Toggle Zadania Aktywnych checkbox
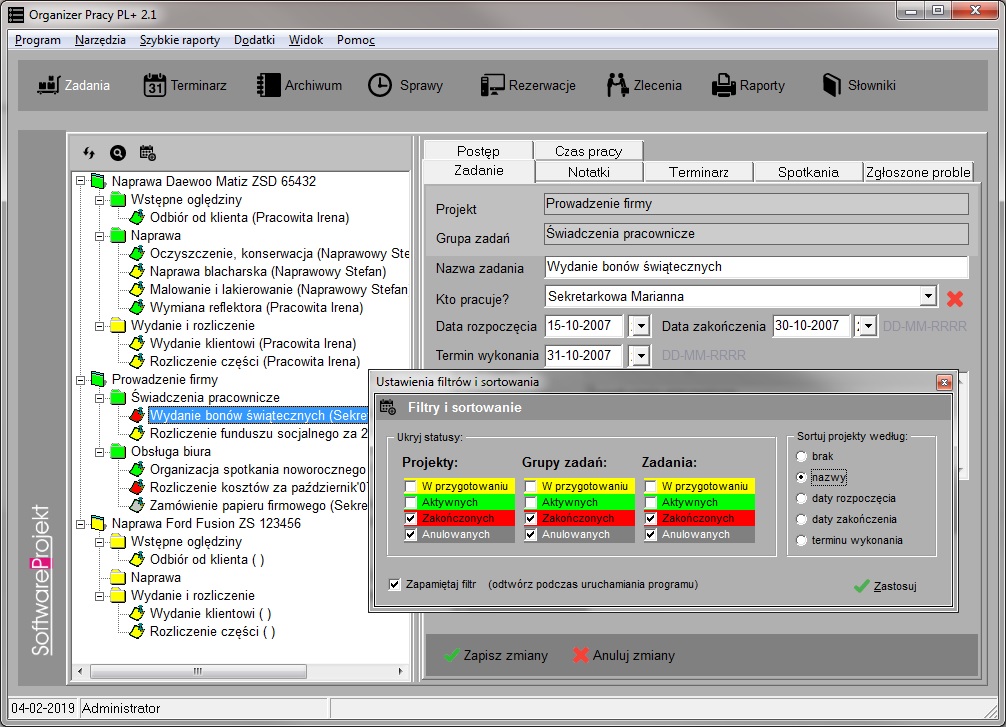The width and height of the screenshot is (1006, 727). [651, 502]
